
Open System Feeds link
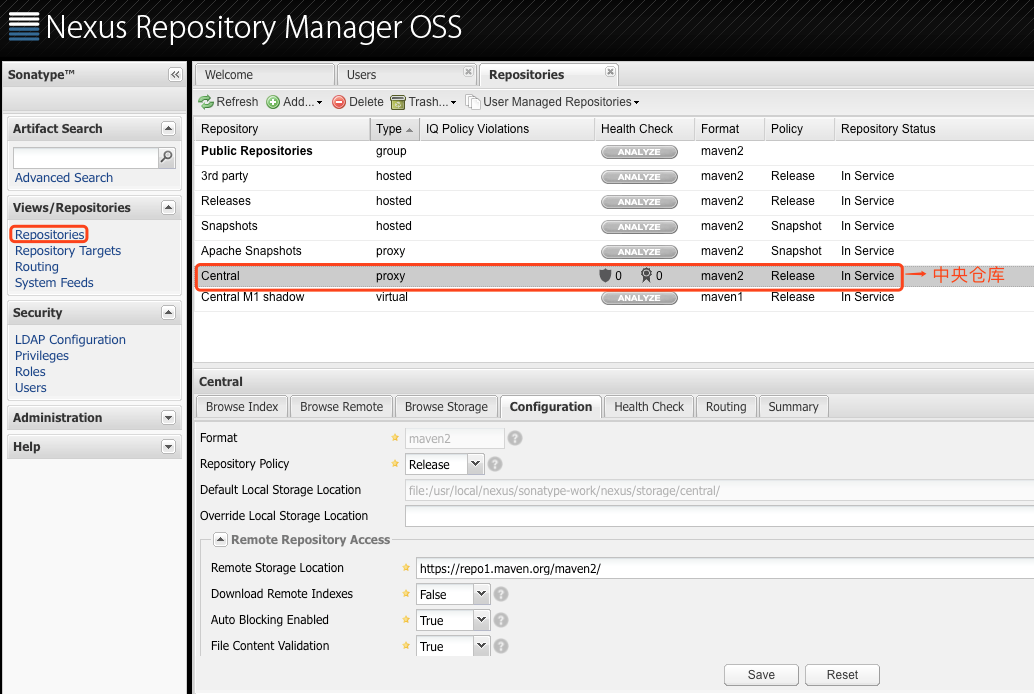[x=54, y=282]
